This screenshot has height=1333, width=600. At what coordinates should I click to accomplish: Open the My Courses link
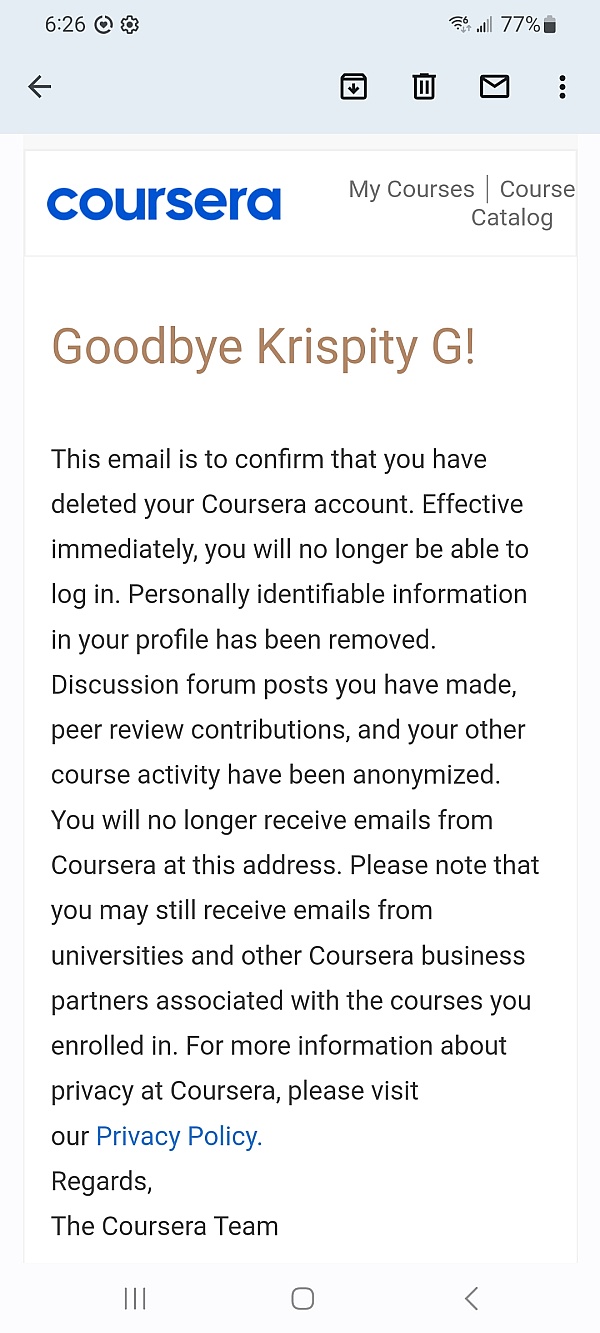click(411, 189)
